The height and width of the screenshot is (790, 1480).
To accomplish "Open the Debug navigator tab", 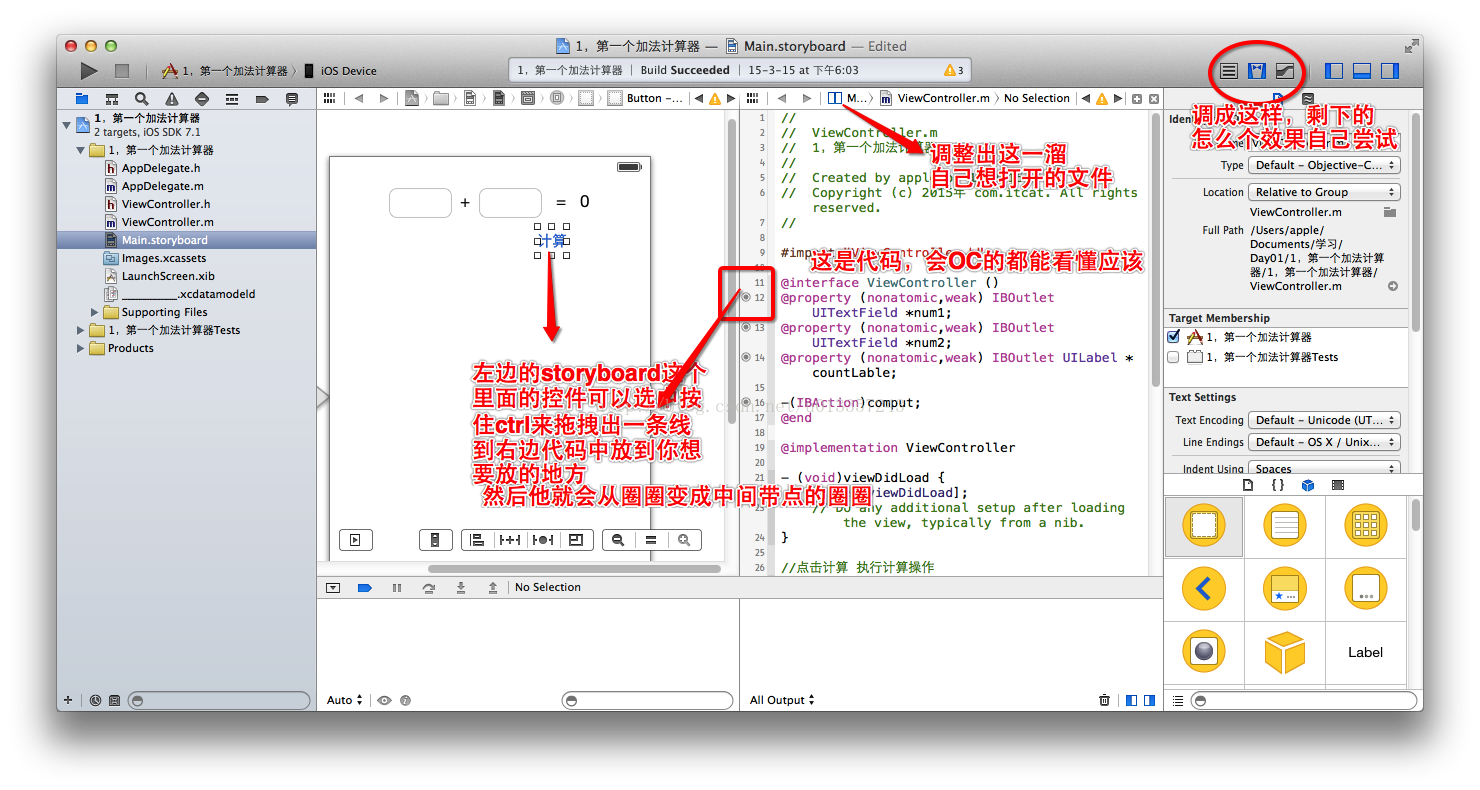I will tap(232, 99).
